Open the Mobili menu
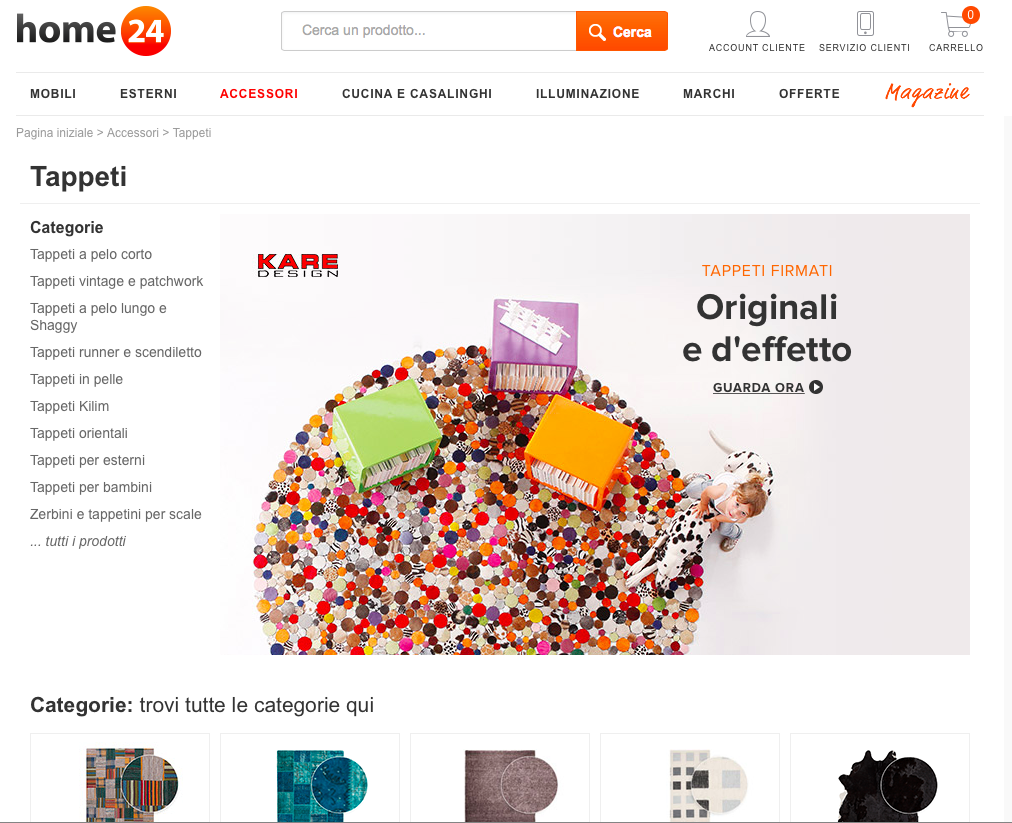The image size is (1012, 823). click(x=53, y=94)
